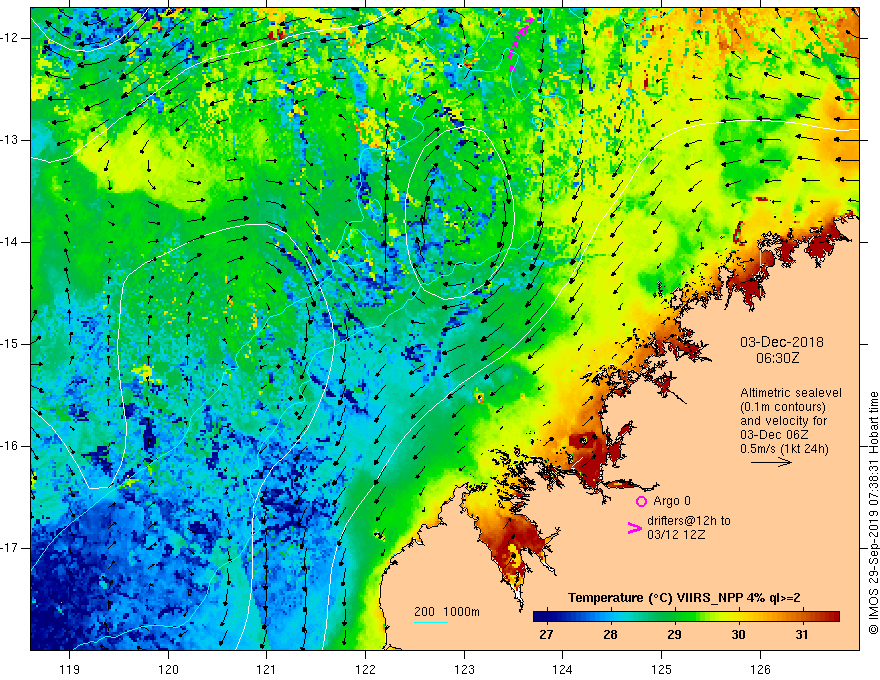Click the longitude axis label 120
The image size is (880, 680).
168,669
